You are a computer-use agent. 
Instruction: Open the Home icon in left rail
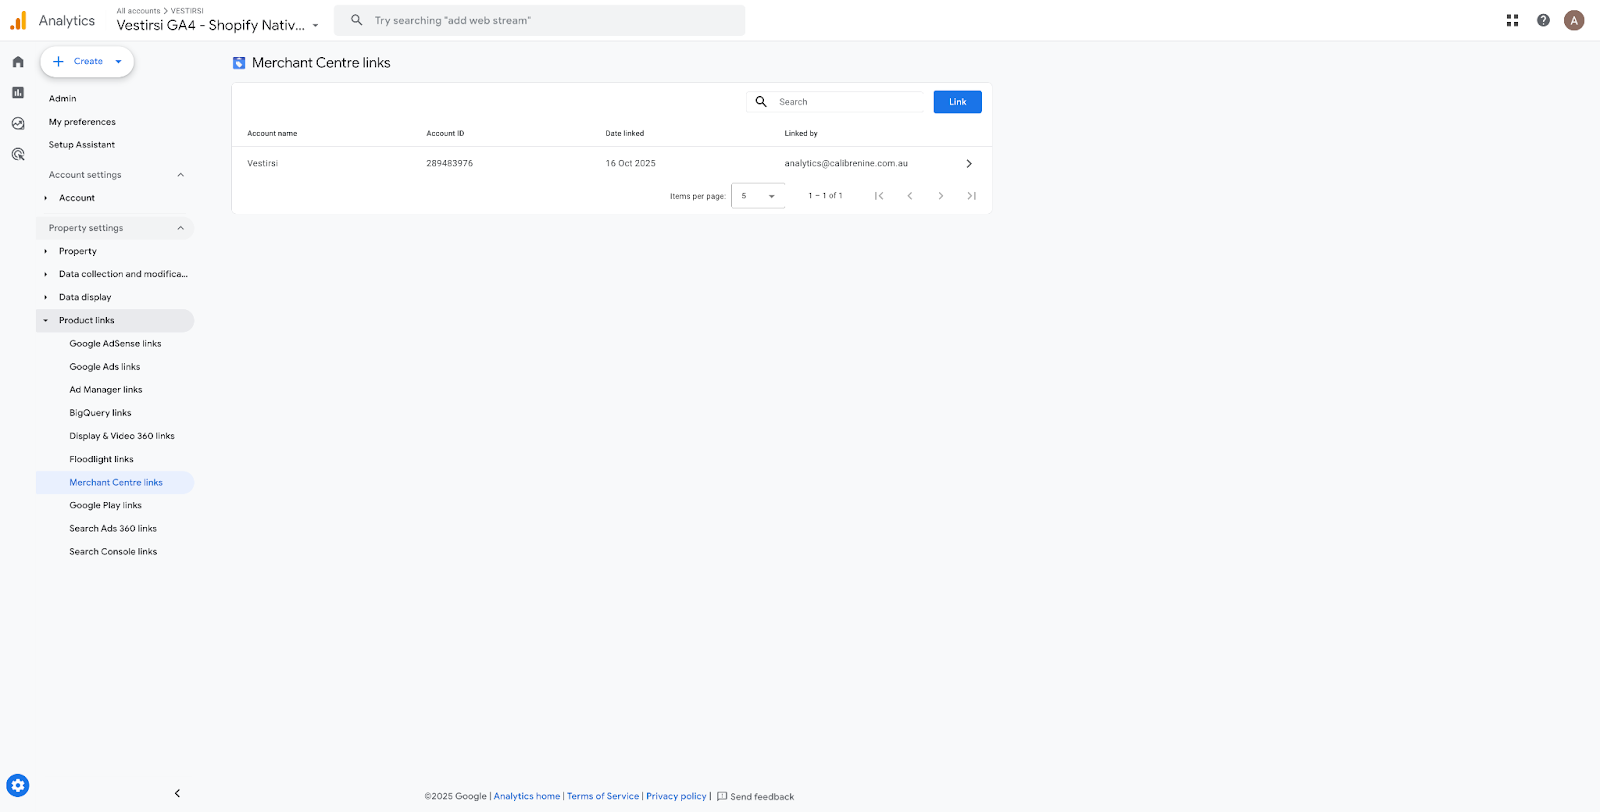pyautogui.click(x=18, y=62)
